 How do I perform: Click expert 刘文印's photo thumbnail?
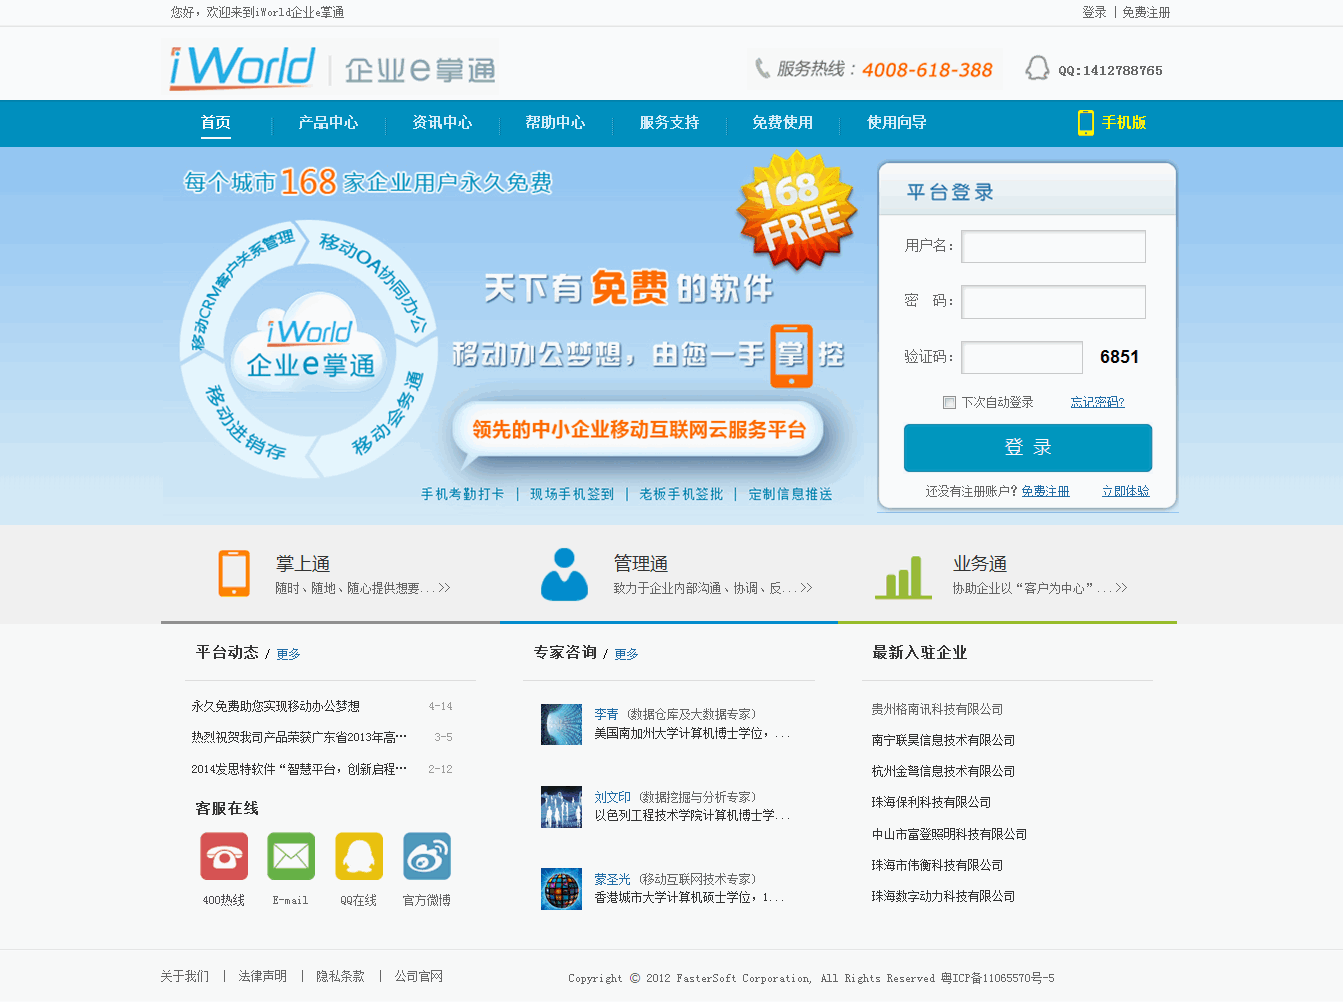pyautogui.click(x=561, y=807)
